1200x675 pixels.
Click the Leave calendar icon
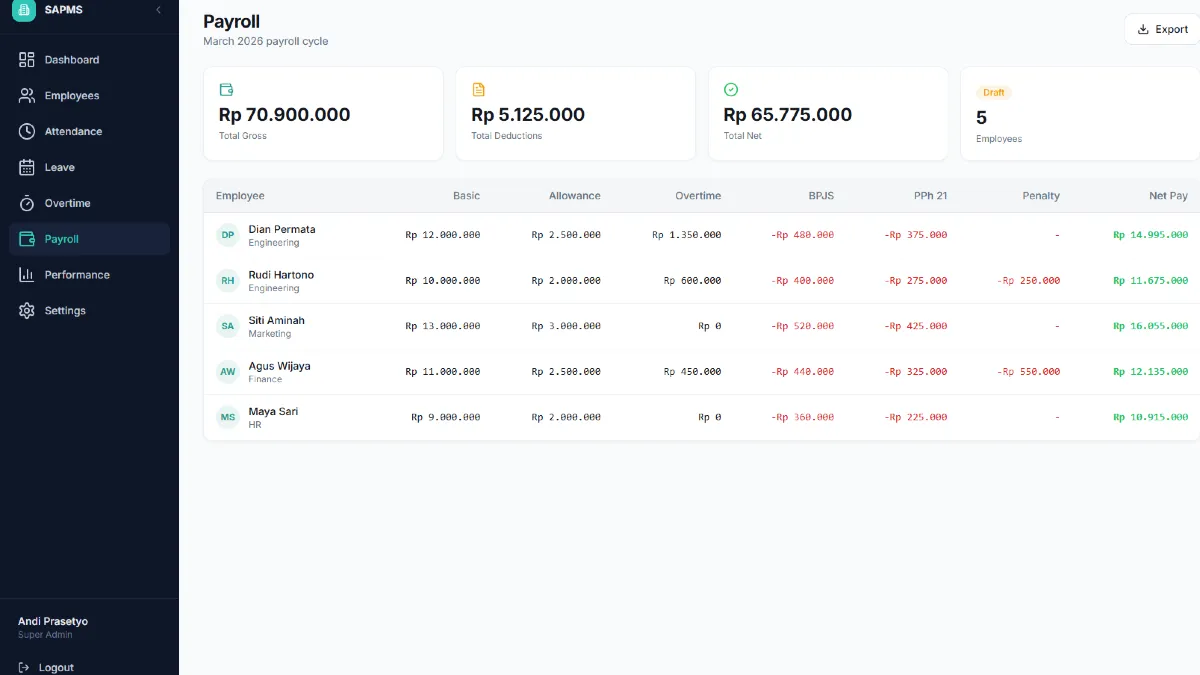[x=27, y=167]
